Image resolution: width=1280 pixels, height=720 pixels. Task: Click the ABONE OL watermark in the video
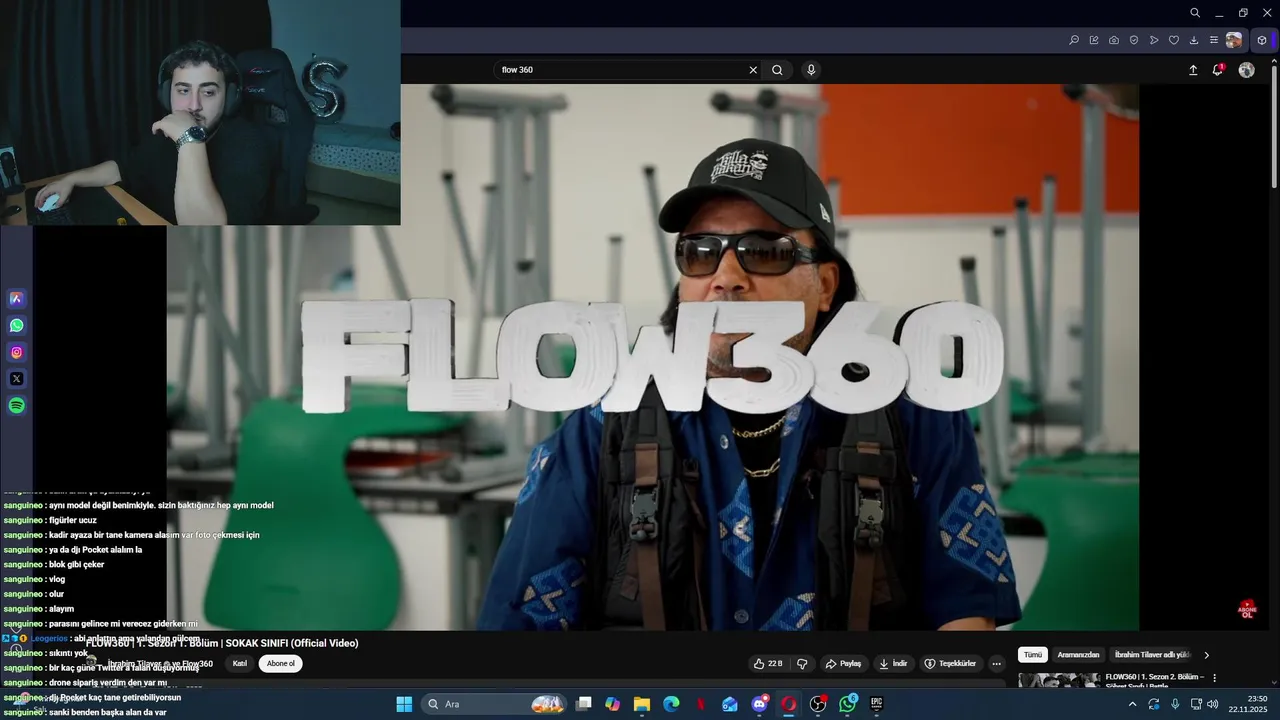(1247, 609)
